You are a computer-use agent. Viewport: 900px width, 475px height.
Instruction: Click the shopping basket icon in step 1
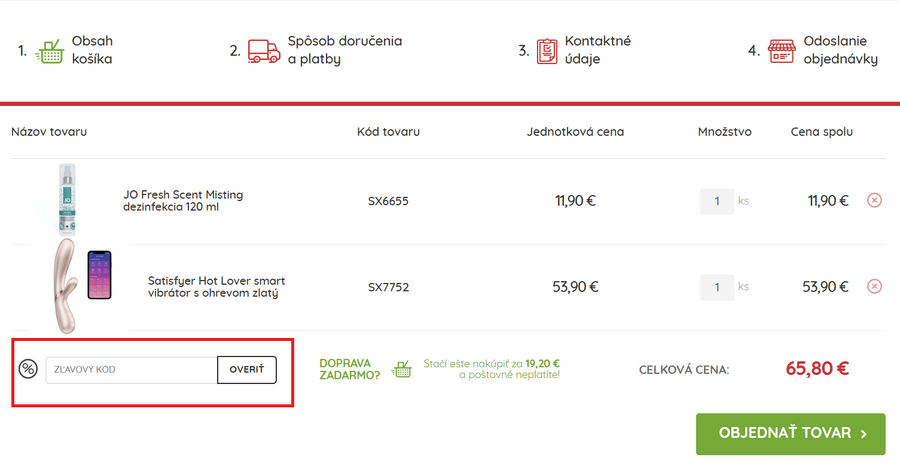point(49,50)
